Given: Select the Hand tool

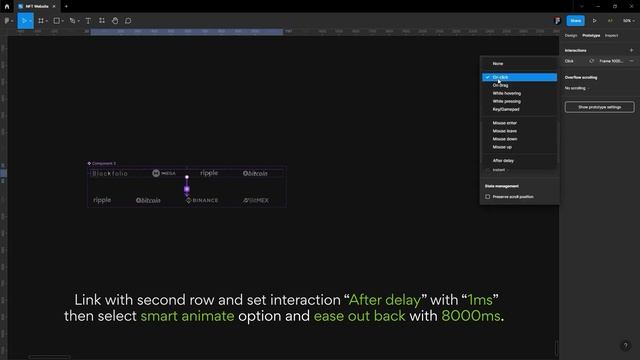Looking at the screenshot, I should 115,21.
